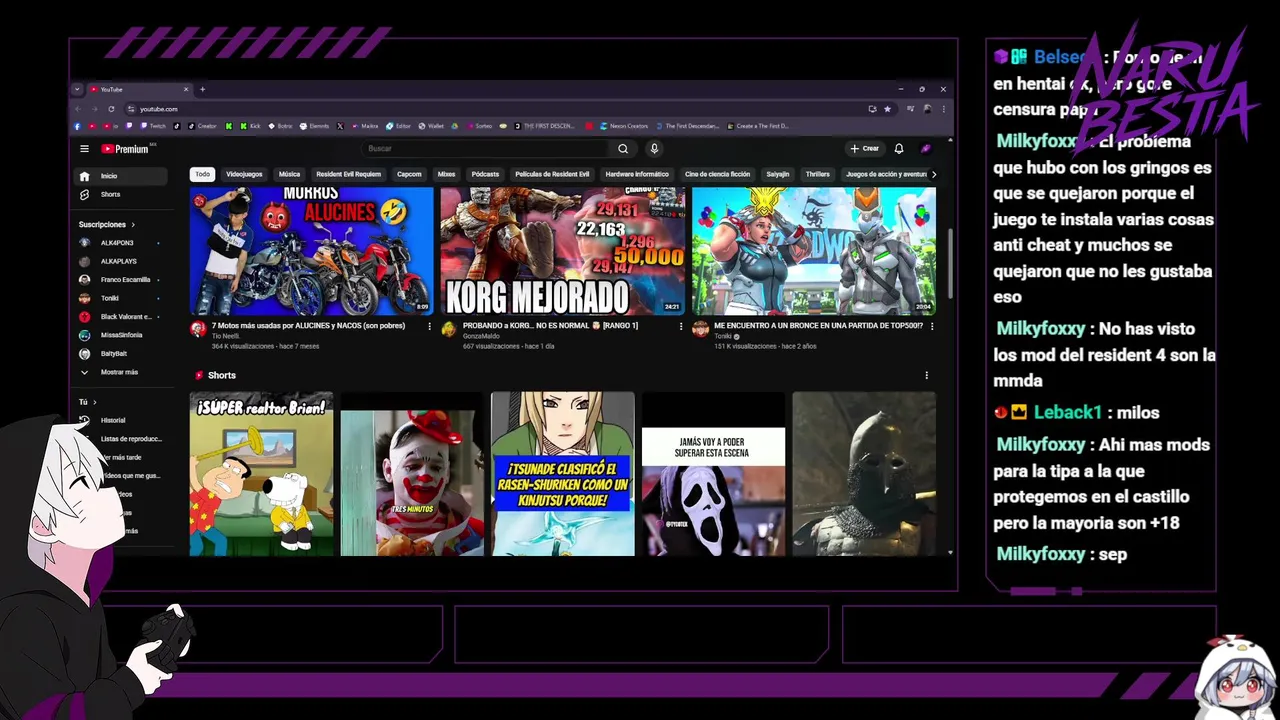Click in the Buscar search field

pos(485,149)
